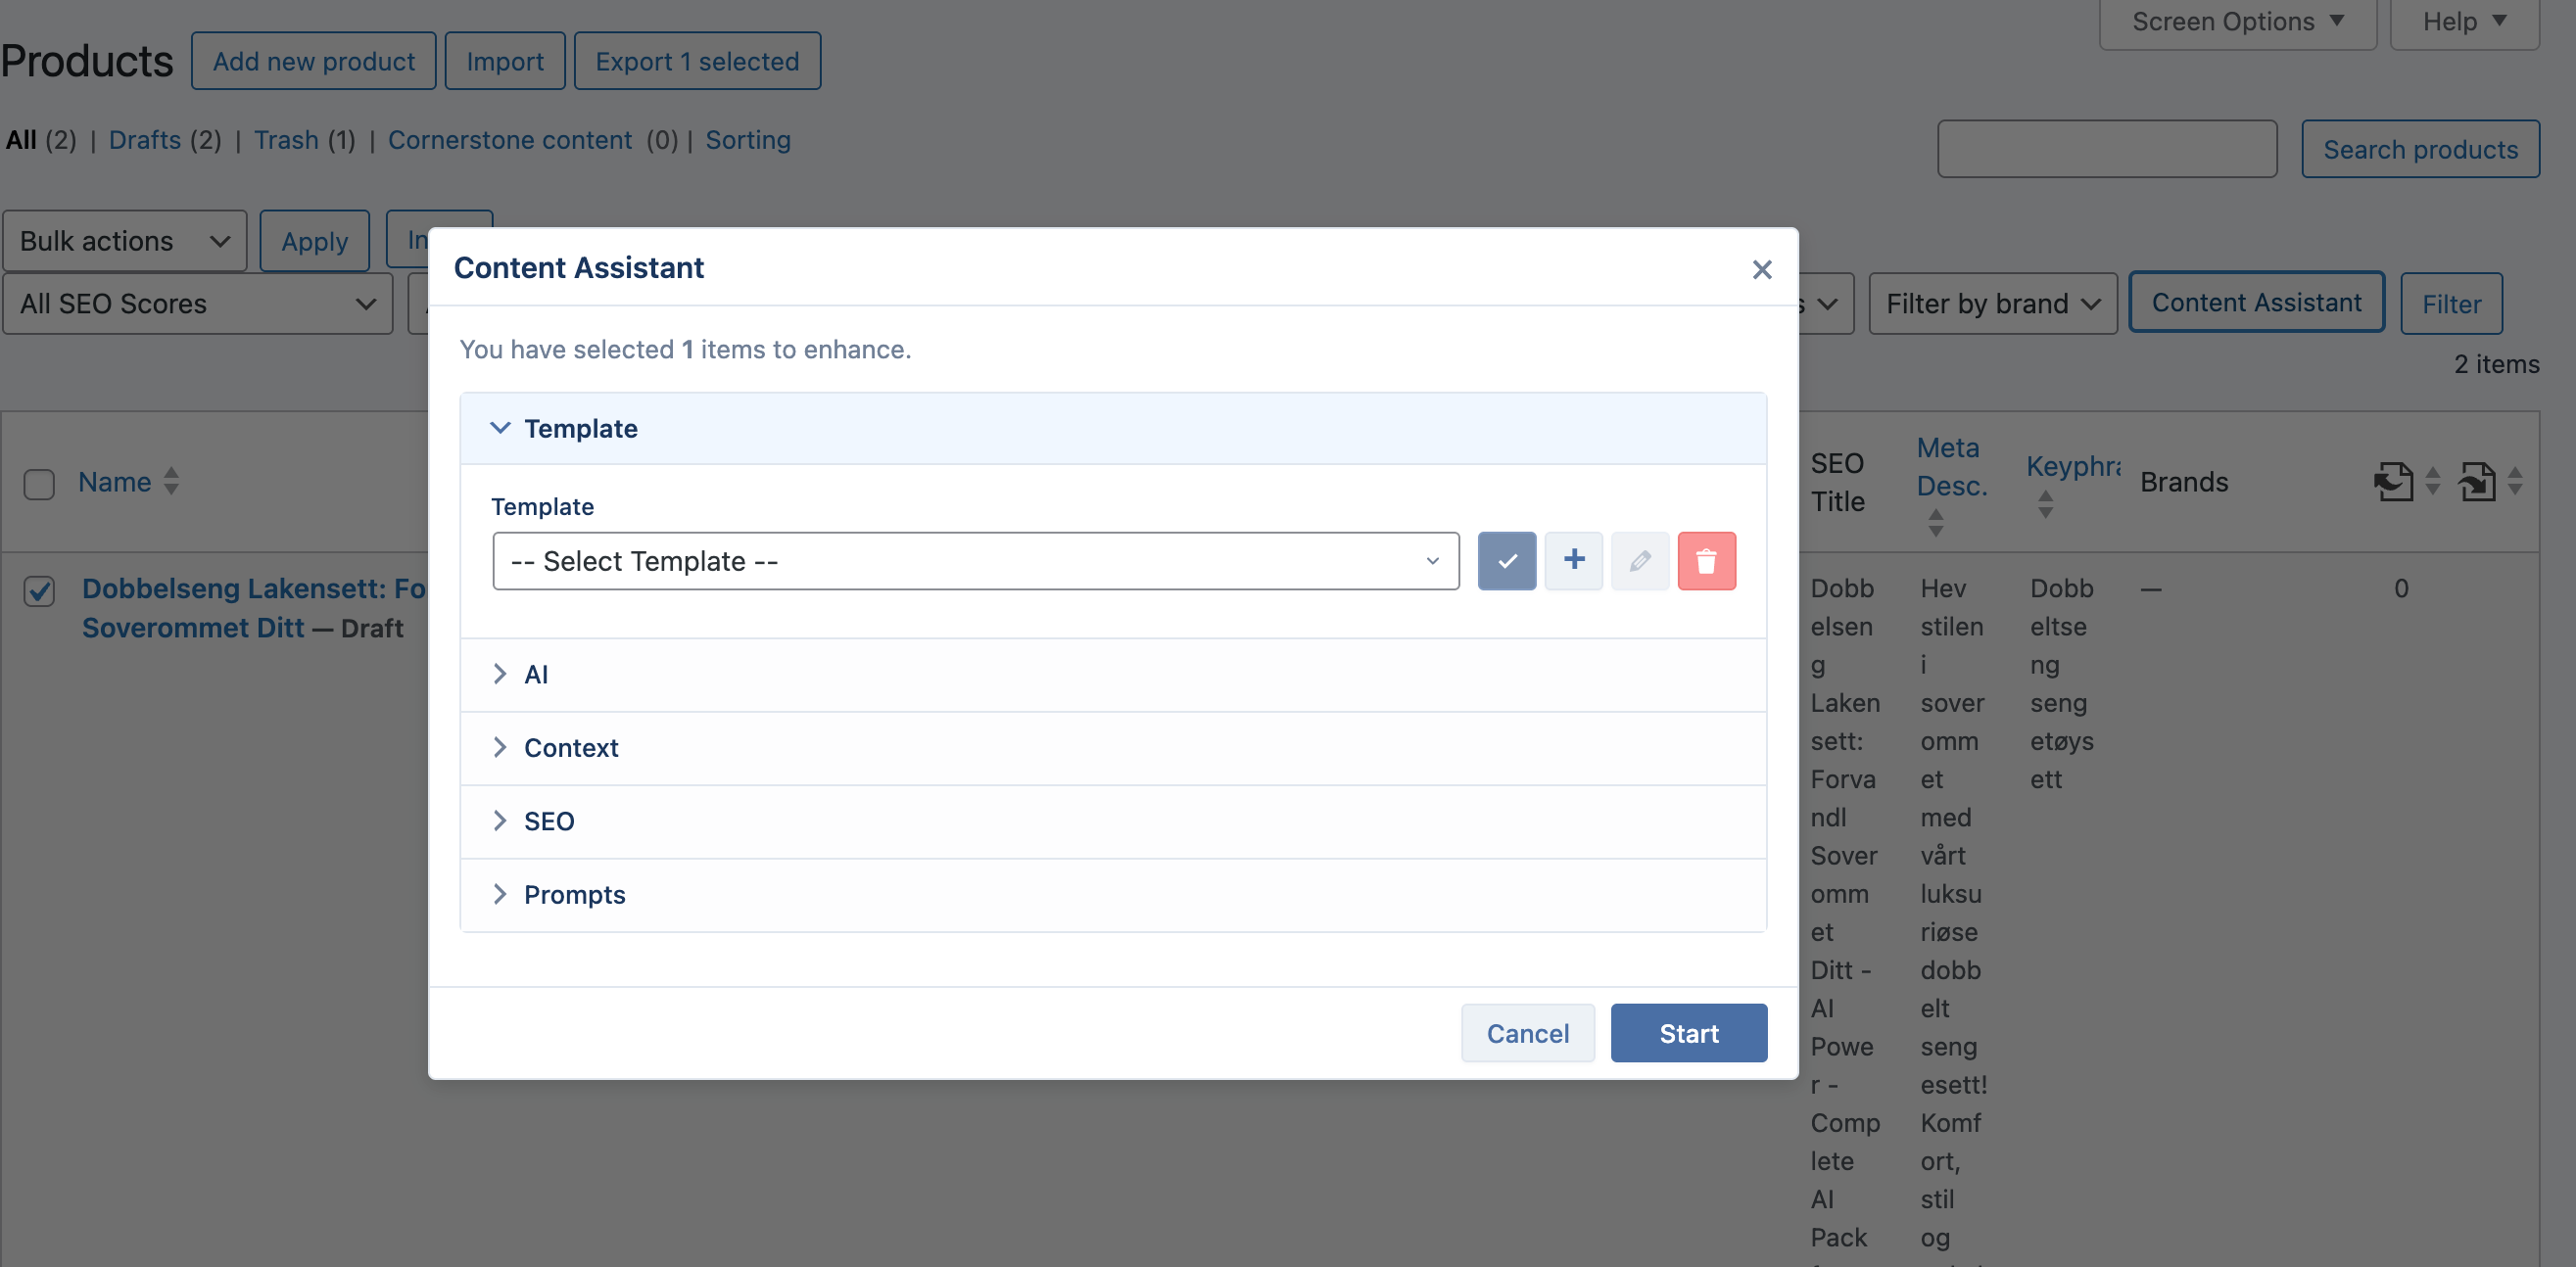Switch to Trash view
Screen dimensions: 2576x1267
tap(286, 140)
